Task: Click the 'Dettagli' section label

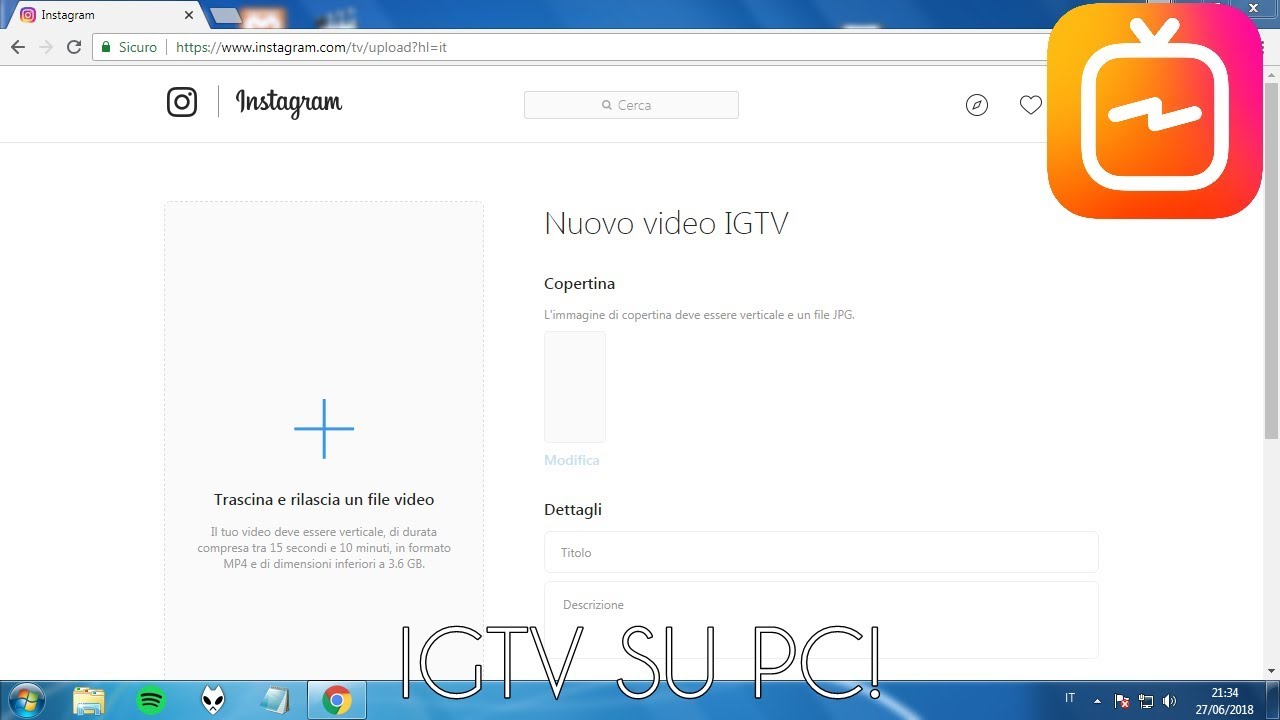Action: [x=573, y=510]
